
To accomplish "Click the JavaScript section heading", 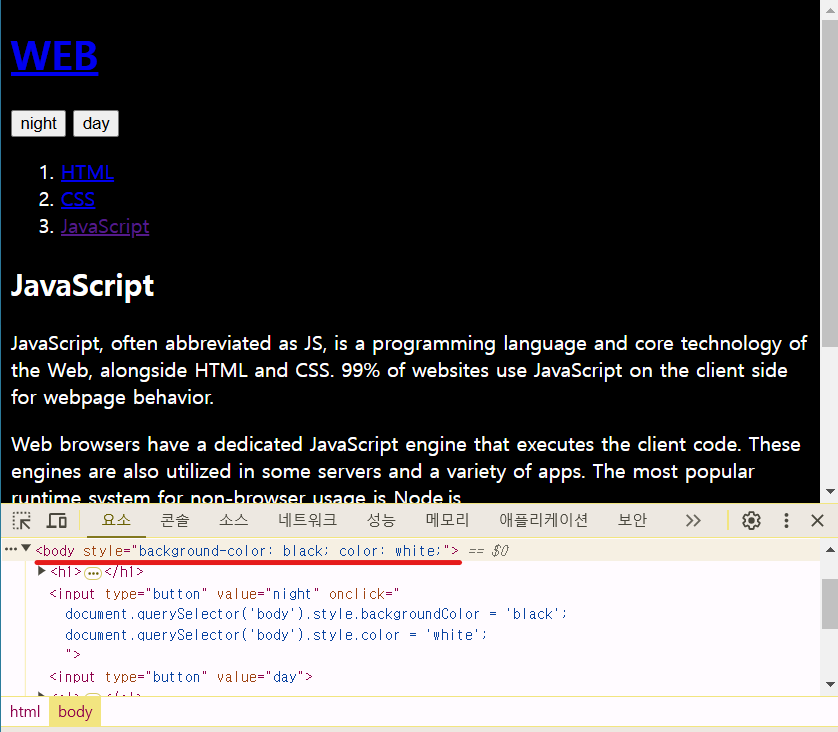I will pos(82,286).
